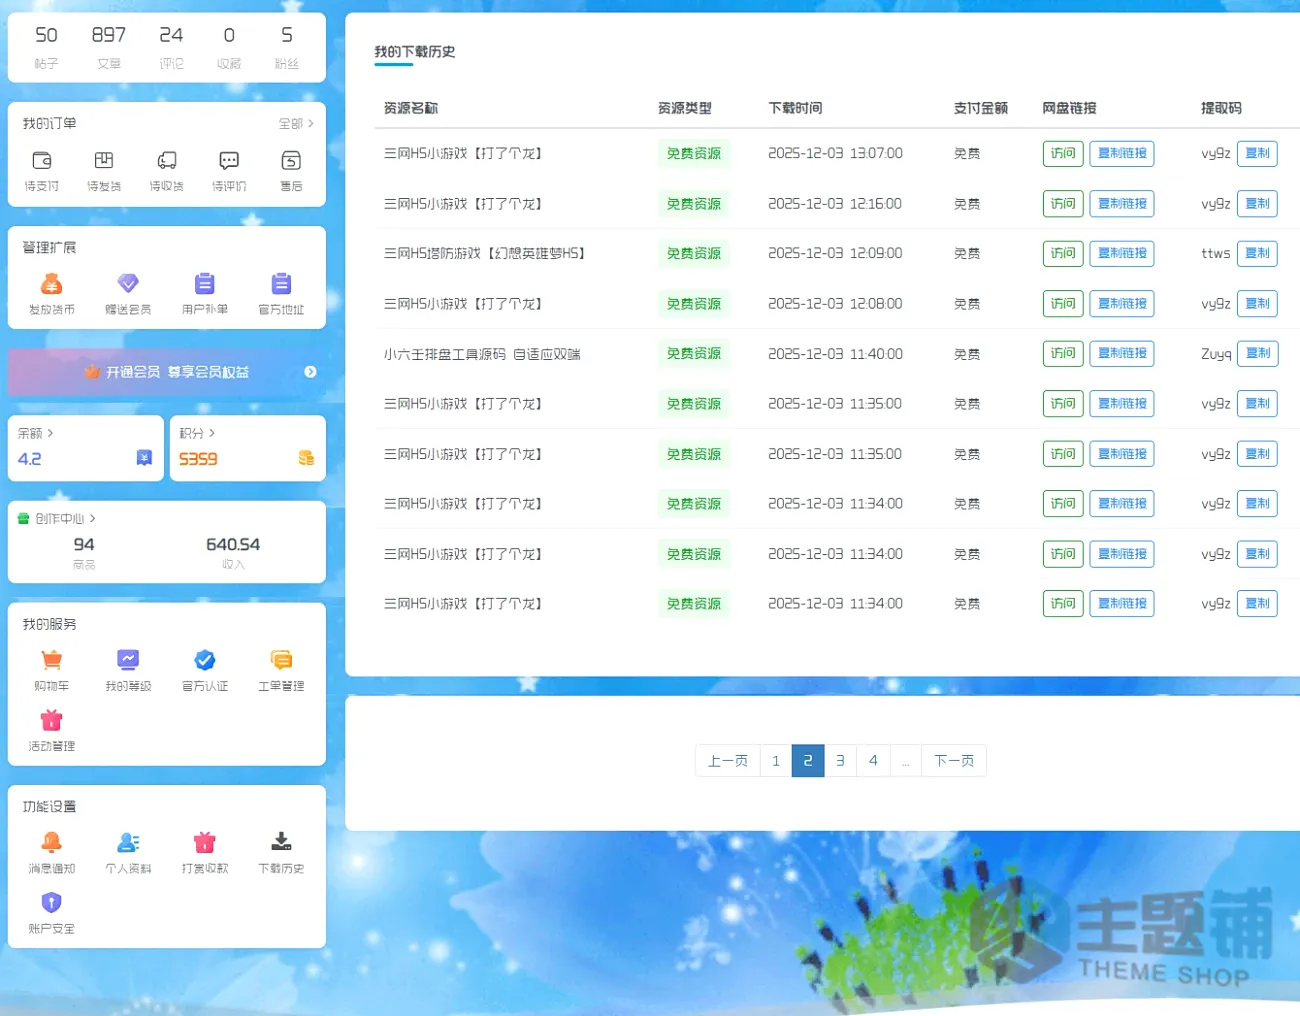Screen dimensions: 1300x1016
Task: Open the 评论 count 24 stat
Action: [171, 46]
